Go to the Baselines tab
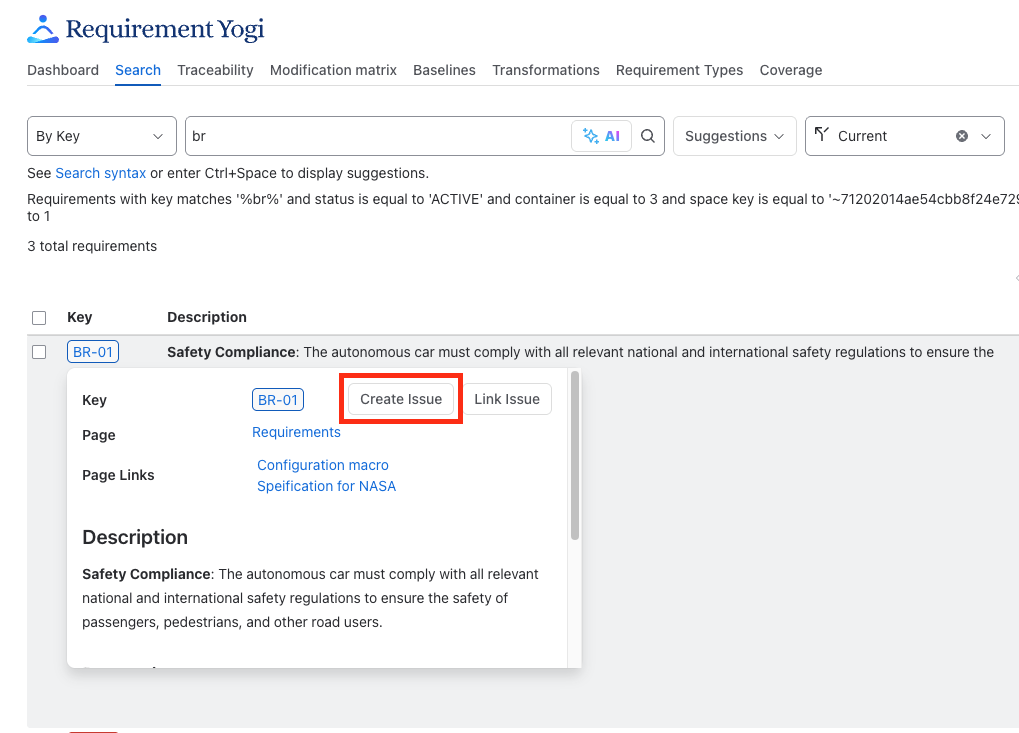1019x733 pixels. [445, 70]
